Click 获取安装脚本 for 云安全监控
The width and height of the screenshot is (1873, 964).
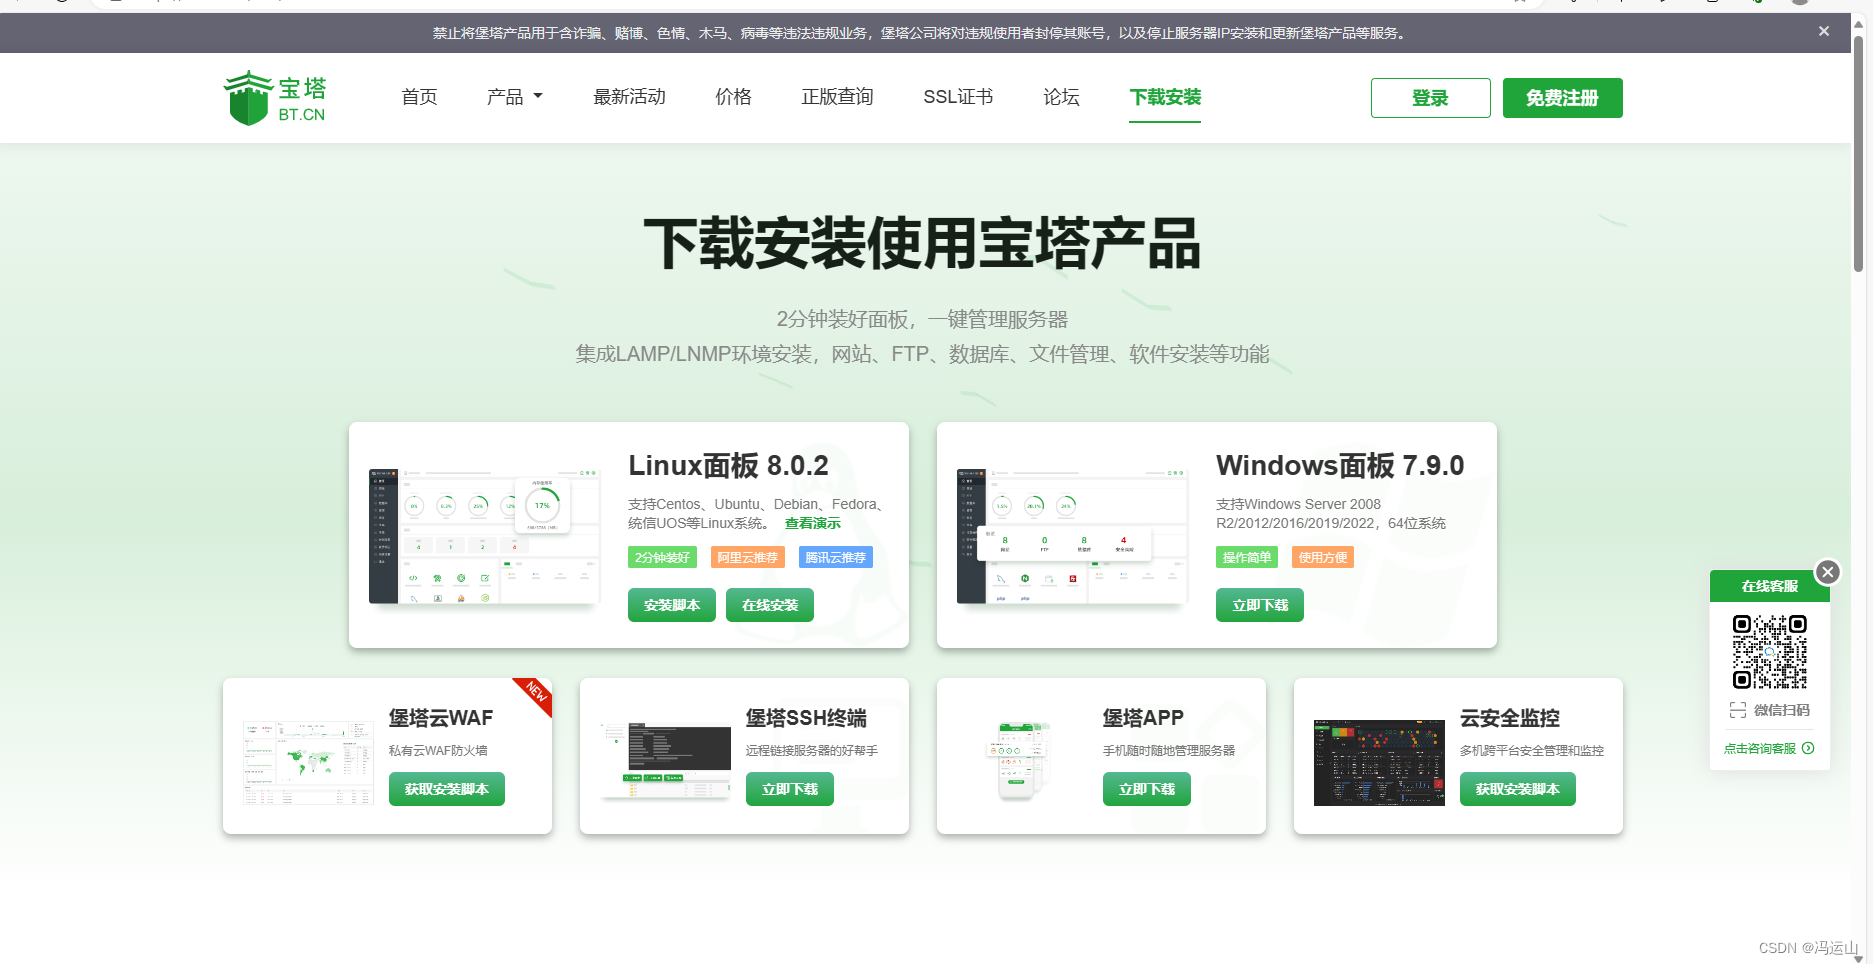click(x=1518, y=789)
